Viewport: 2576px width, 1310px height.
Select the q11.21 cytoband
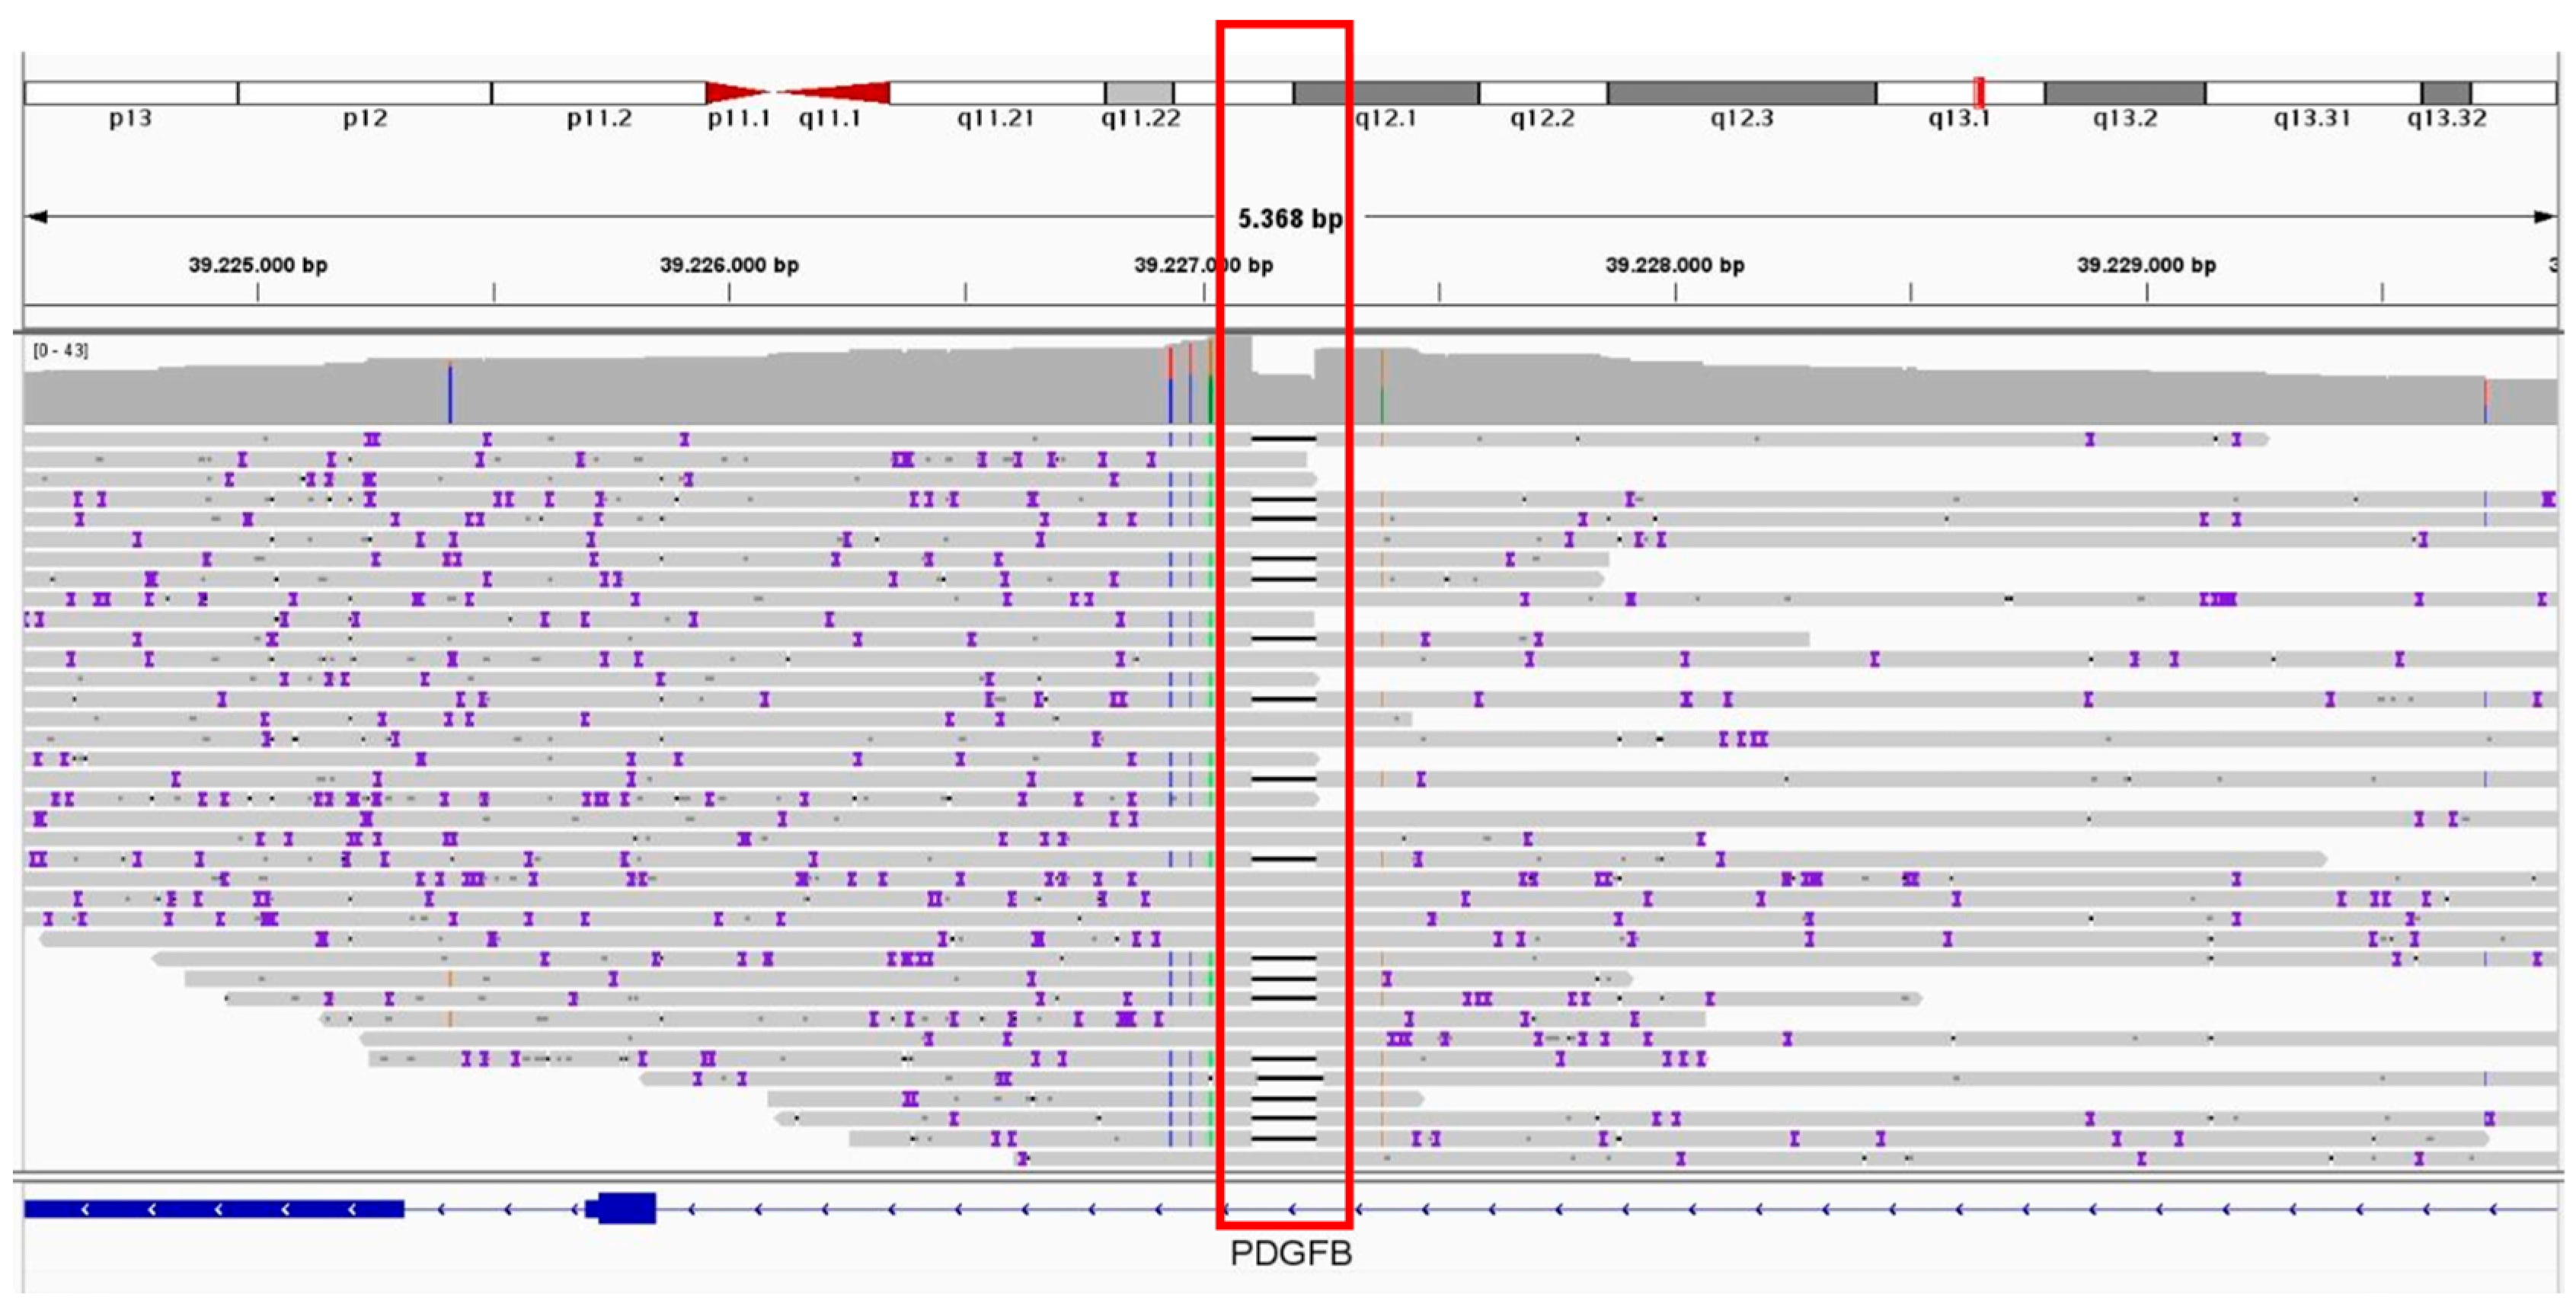996,93
